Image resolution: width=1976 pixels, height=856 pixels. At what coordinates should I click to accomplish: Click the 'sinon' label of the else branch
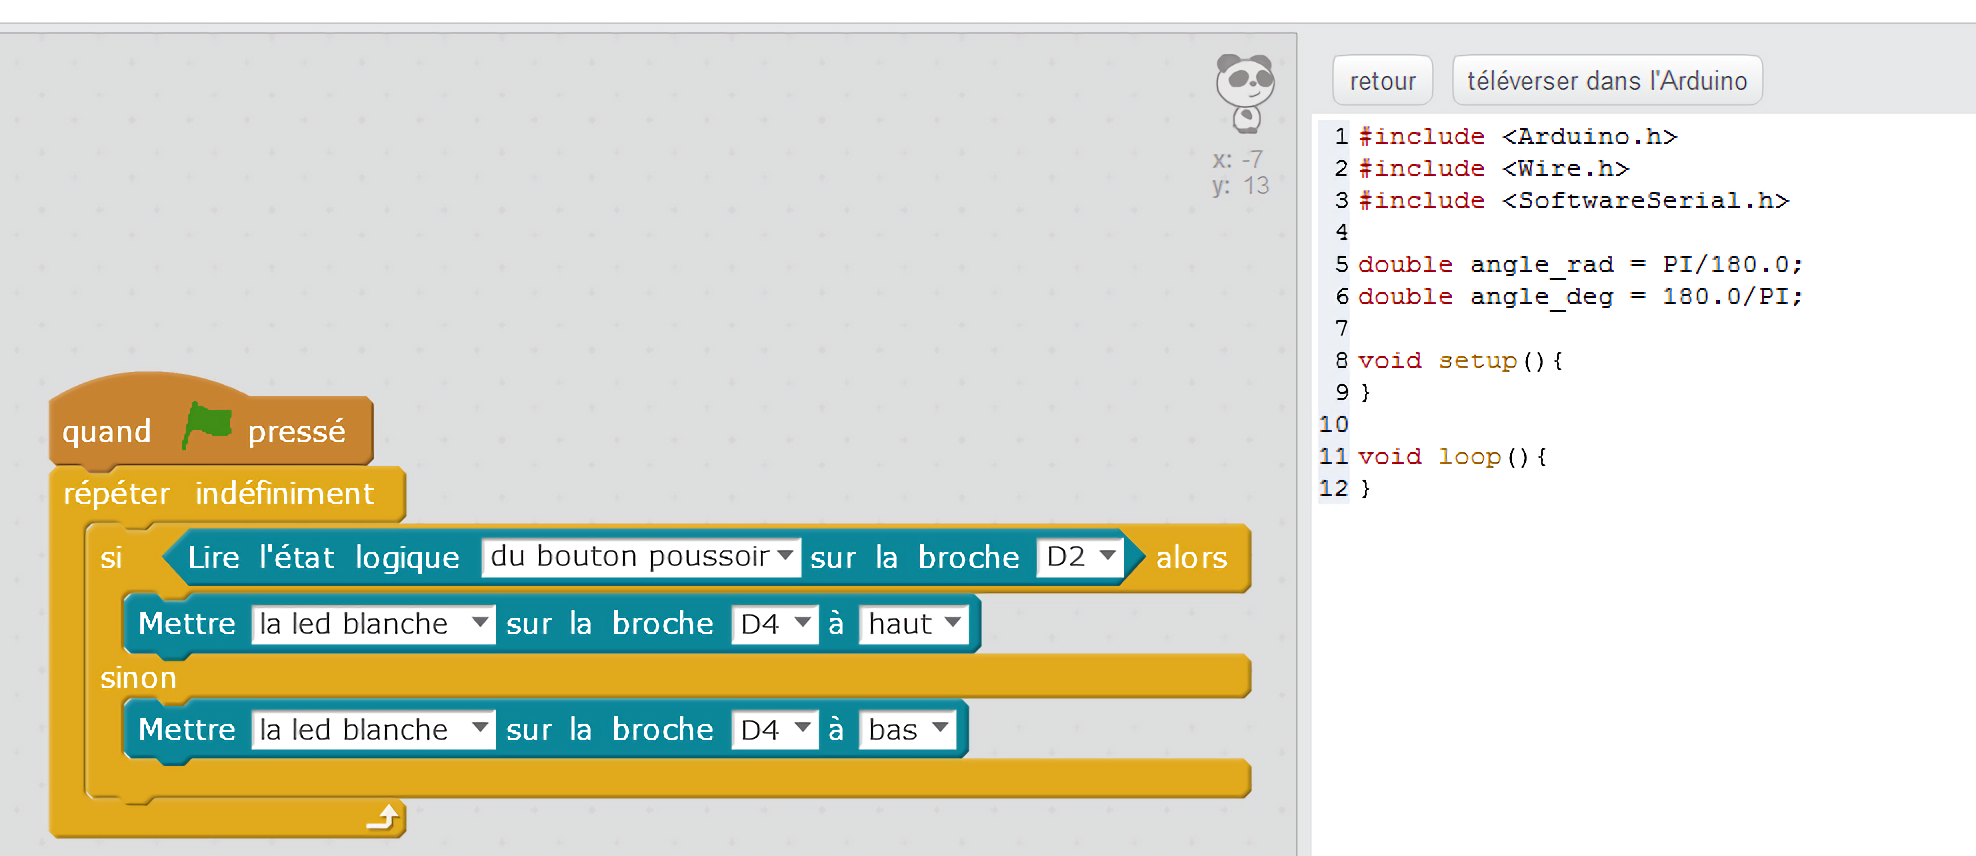tap(138, 678)
